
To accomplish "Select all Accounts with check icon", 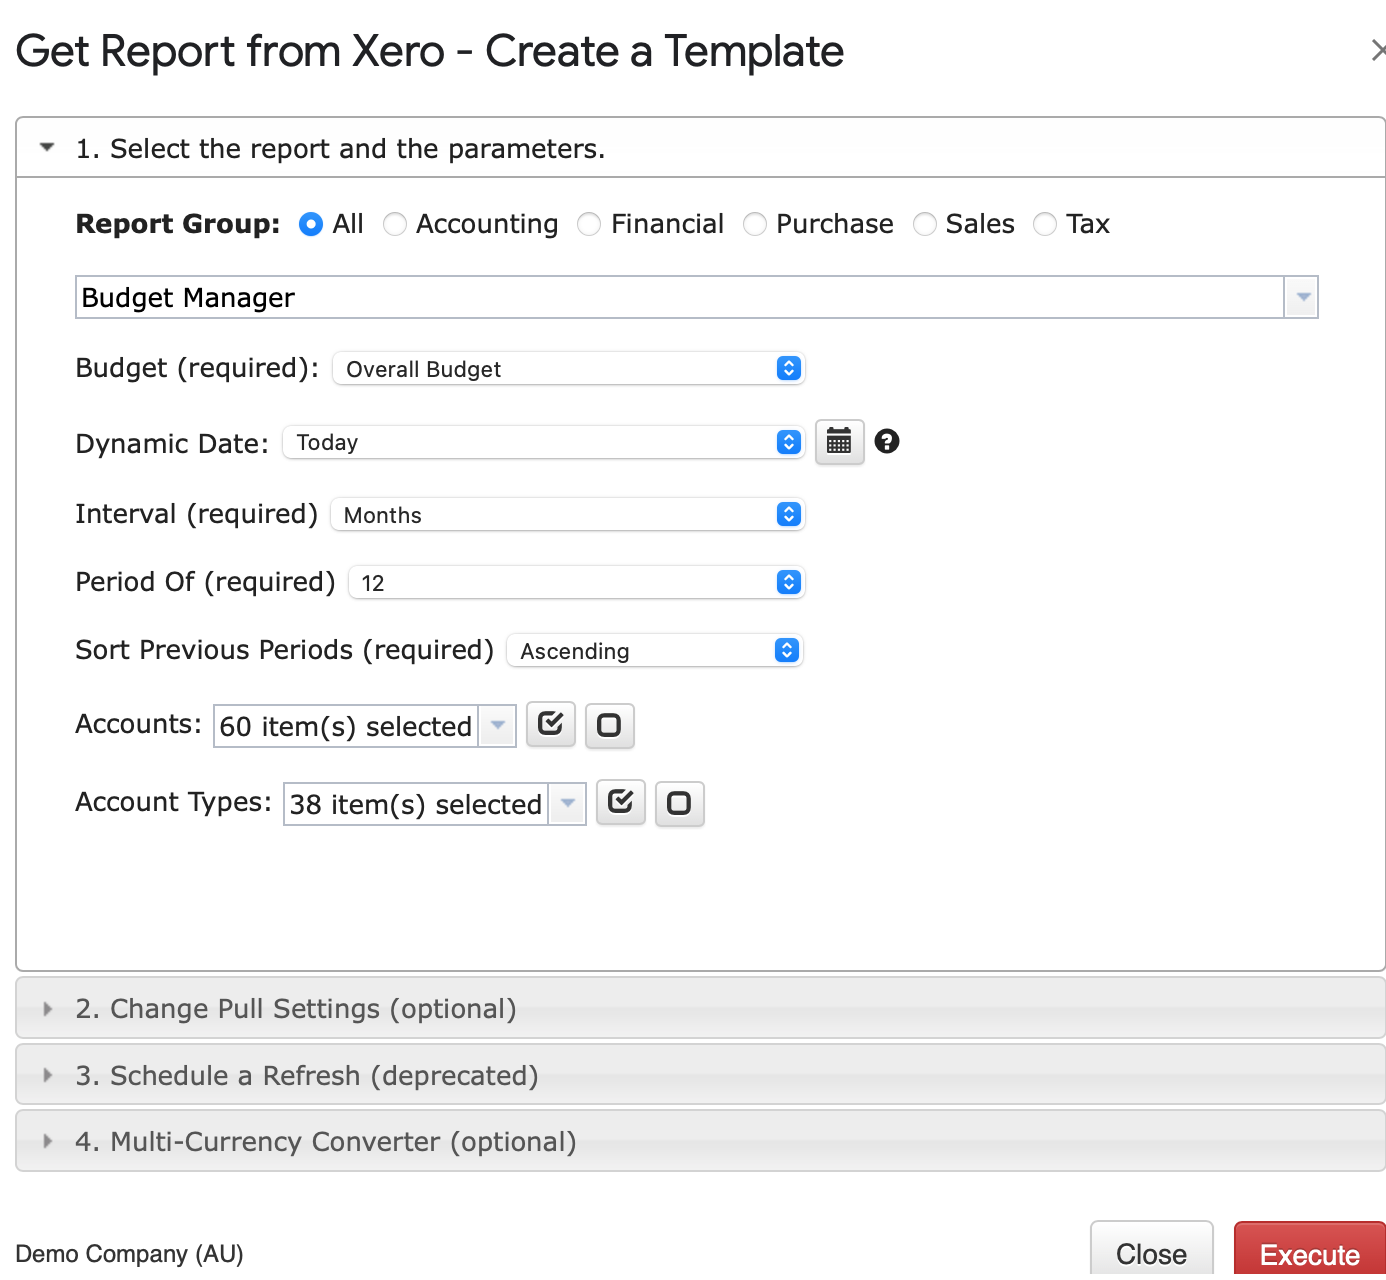I will 551,724.
